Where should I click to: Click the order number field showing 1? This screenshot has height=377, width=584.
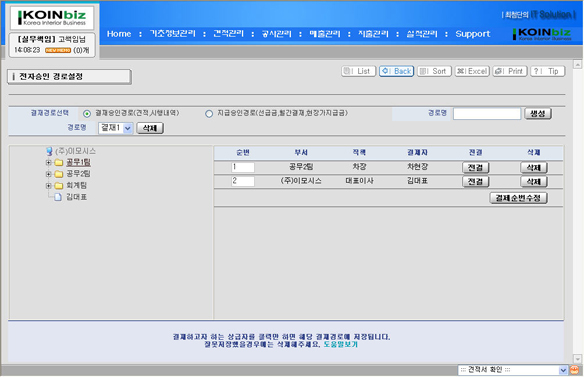coord(243,167)
